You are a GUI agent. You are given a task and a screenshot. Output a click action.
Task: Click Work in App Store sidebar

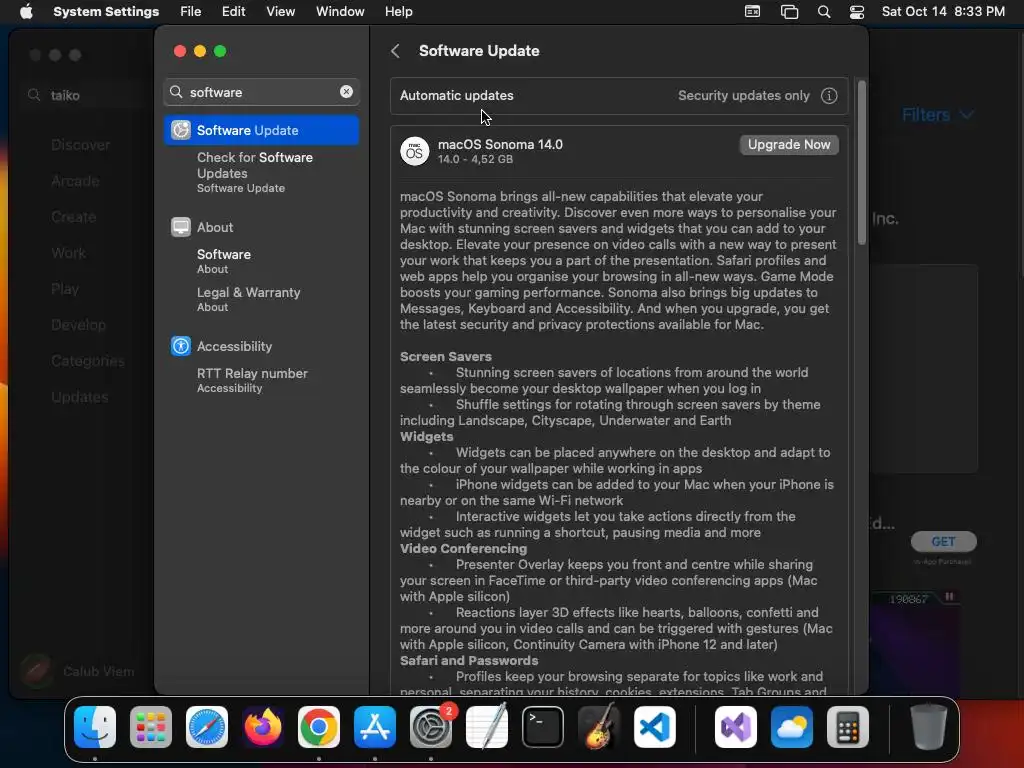[x=68, y=253]
